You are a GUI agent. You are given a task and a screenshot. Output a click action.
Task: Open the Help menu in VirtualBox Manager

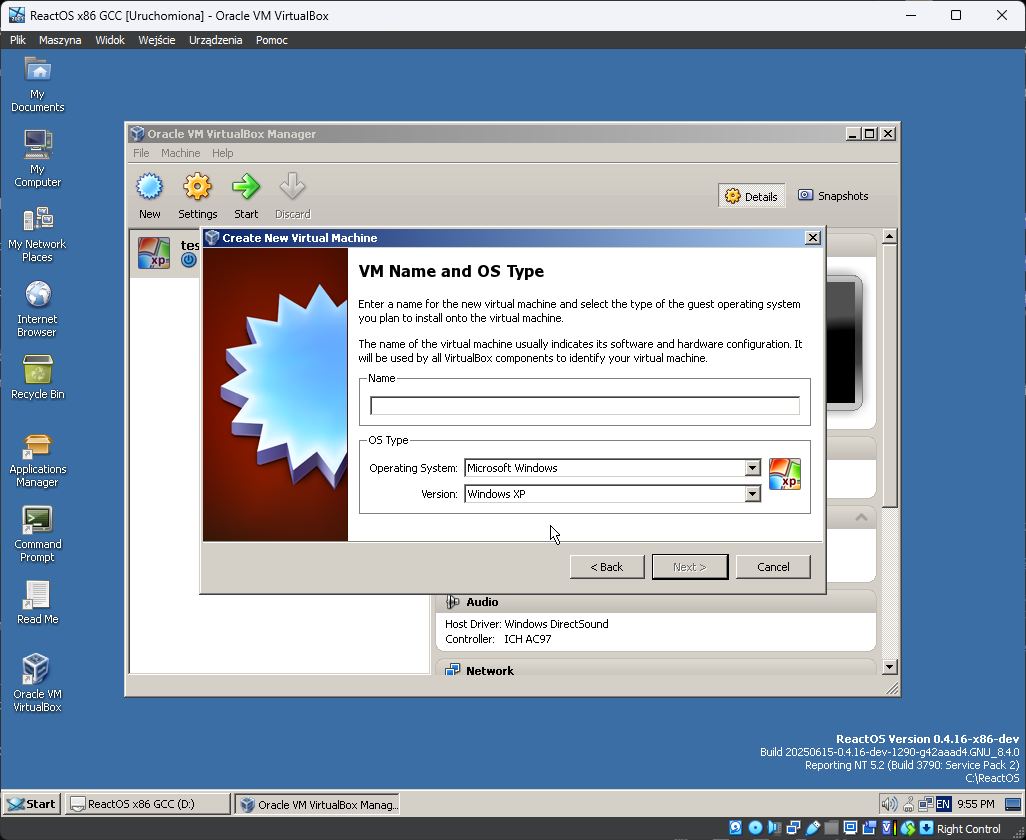coord(222,153)
